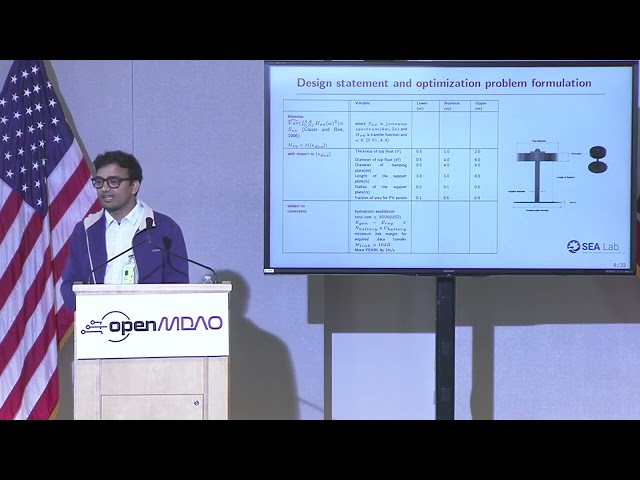Click the "Variable" table column header
The width and height of the screenshot is (640, 480).
pos(362,103)
